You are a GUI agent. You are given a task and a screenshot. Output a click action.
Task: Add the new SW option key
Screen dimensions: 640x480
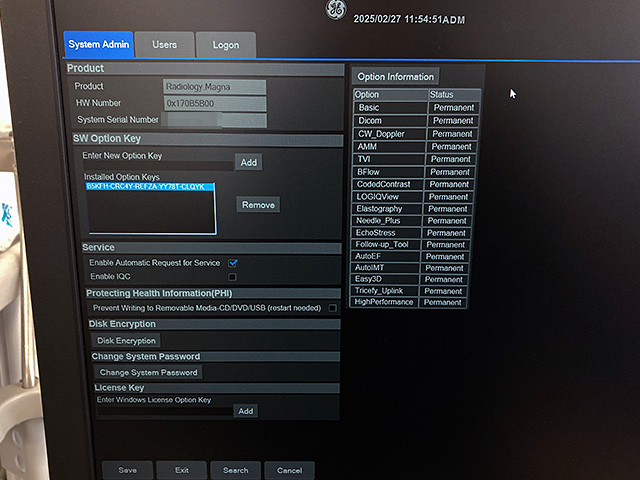[249, 162]
